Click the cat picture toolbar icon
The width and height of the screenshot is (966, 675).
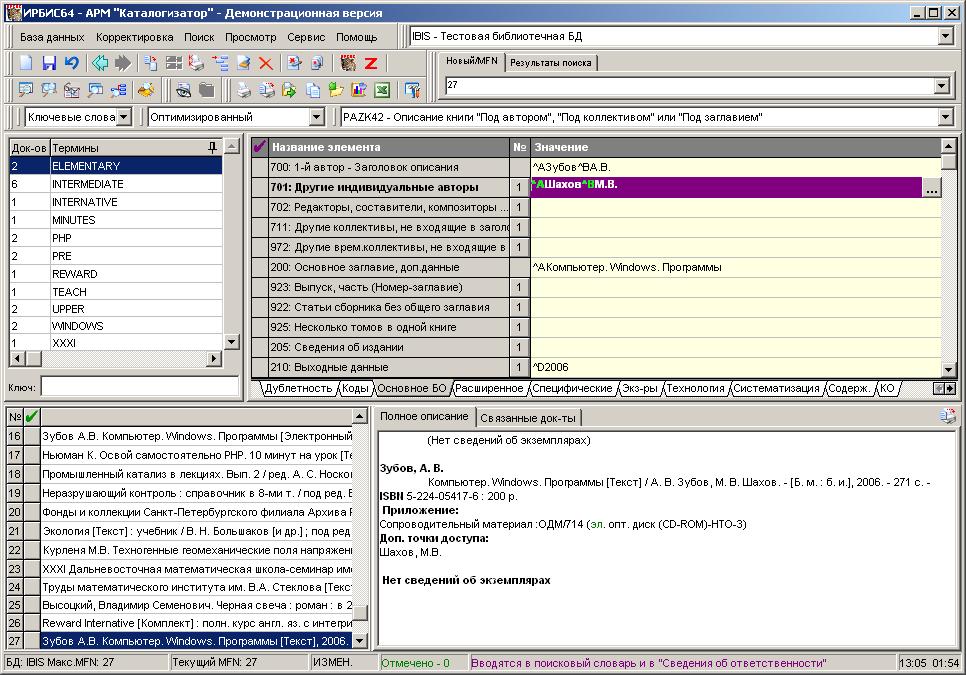click(x=348, y=63)
